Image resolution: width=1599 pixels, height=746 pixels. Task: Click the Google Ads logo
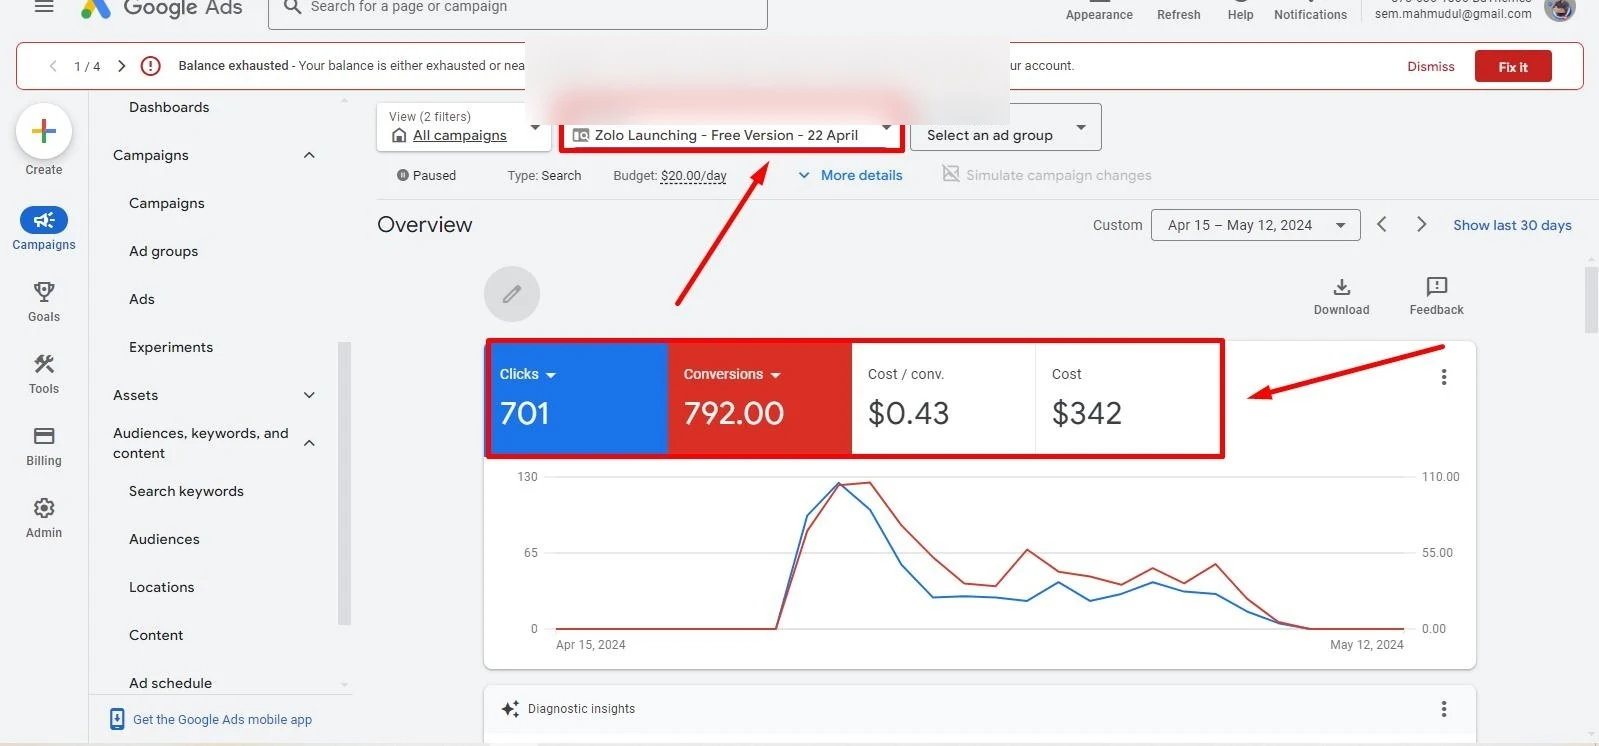(162, 9)
